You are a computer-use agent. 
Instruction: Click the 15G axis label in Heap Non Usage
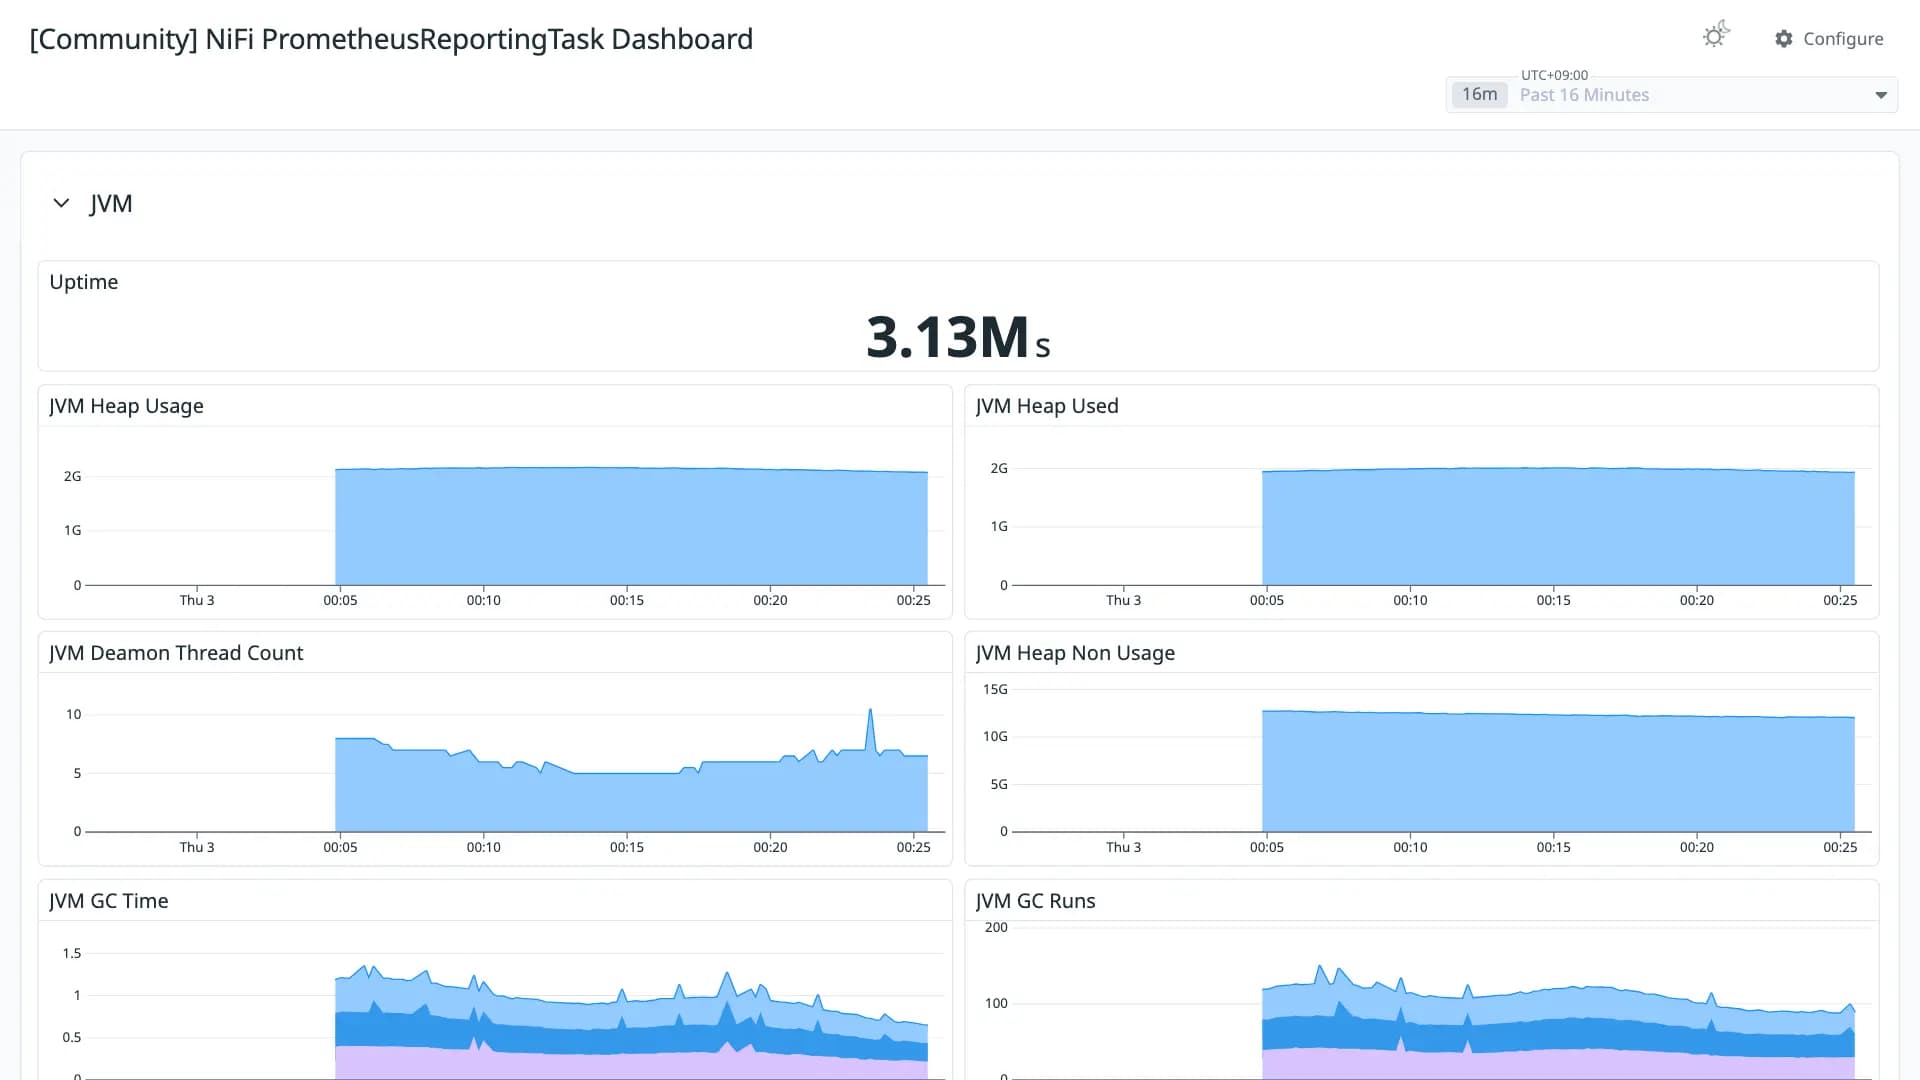click(x=995, y=689)
